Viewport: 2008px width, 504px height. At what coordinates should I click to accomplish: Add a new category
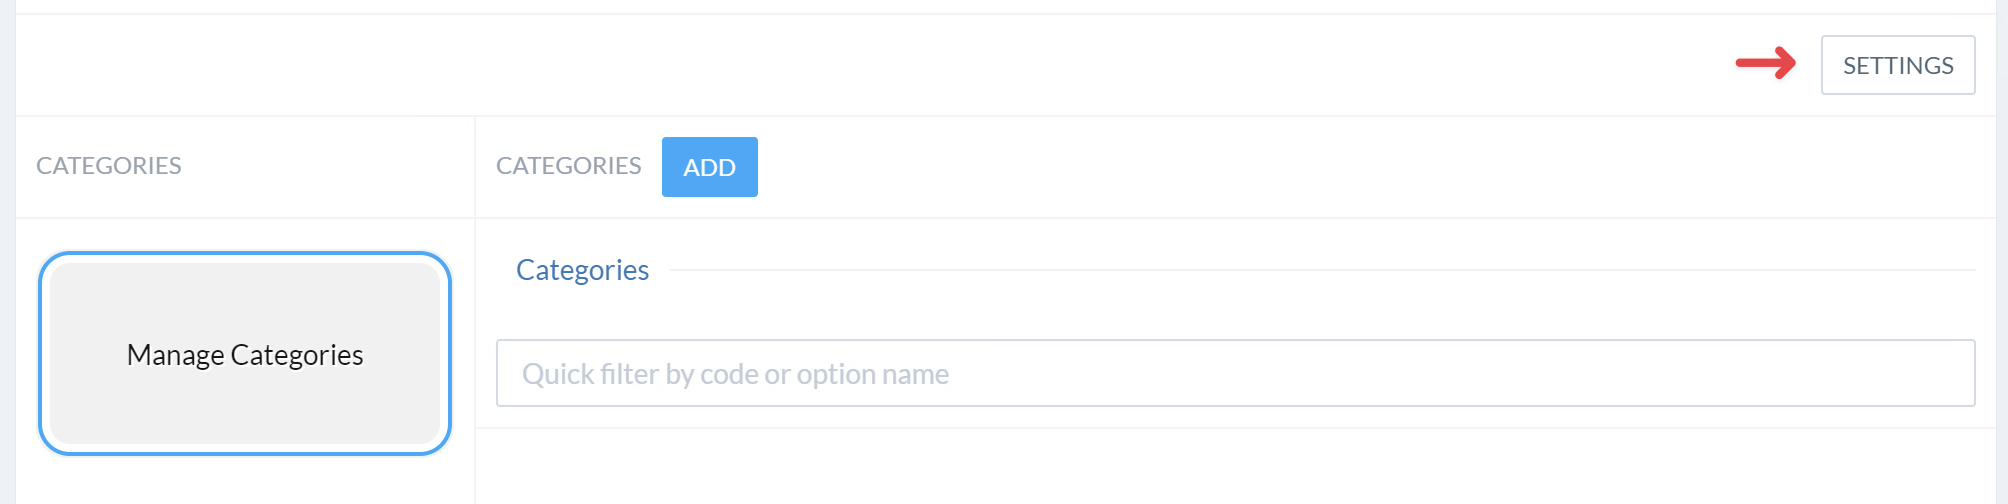(x=709, y=167)
